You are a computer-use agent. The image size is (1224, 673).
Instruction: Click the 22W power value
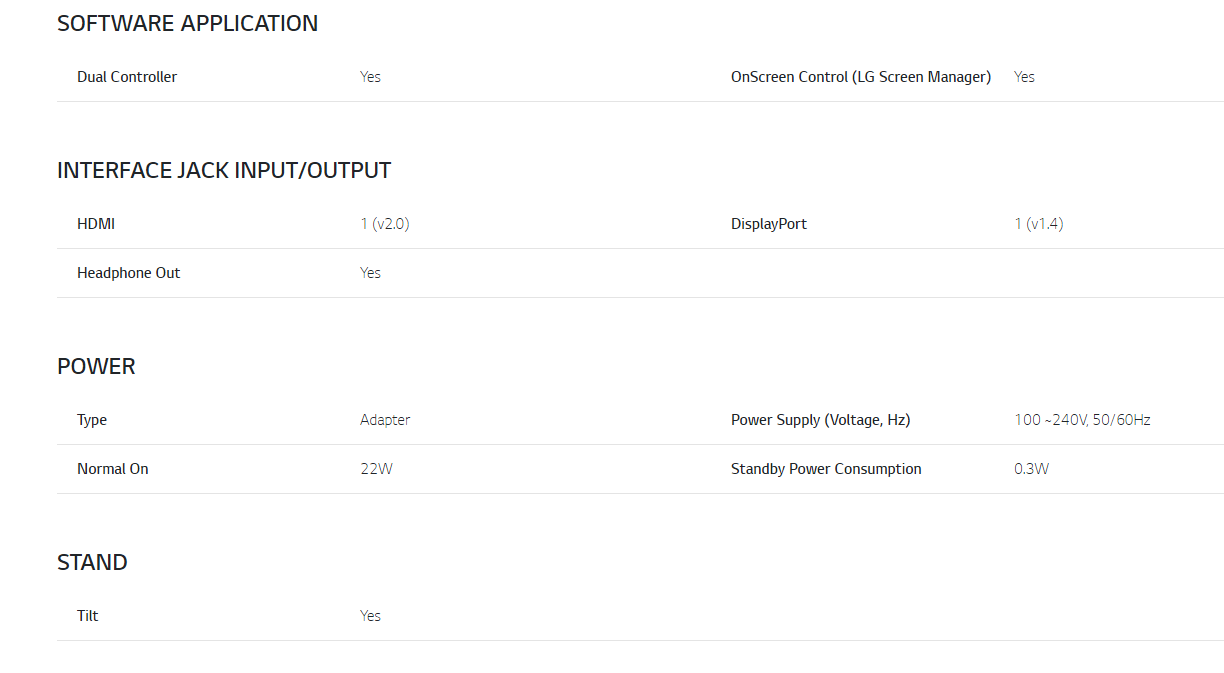[377, 469]
